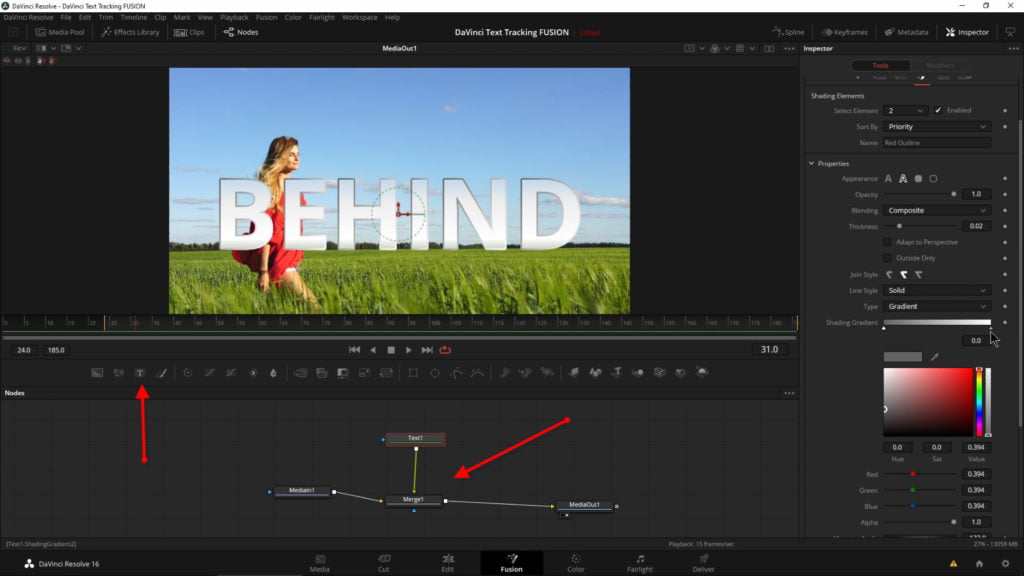
Task: Click the red-tinted color picker square
Action: [928, 402]
